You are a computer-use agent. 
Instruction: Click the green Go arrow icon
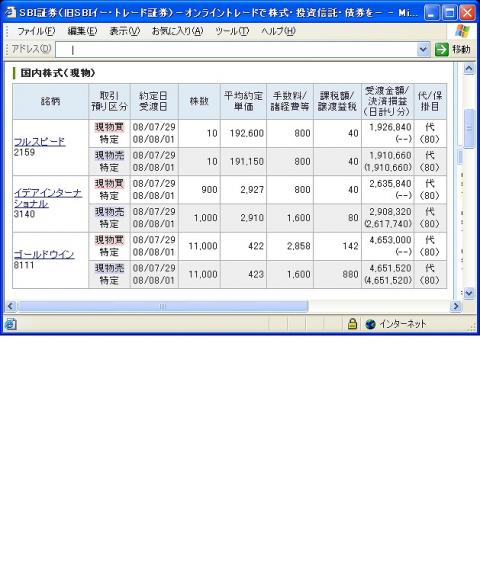coord(441,49)
